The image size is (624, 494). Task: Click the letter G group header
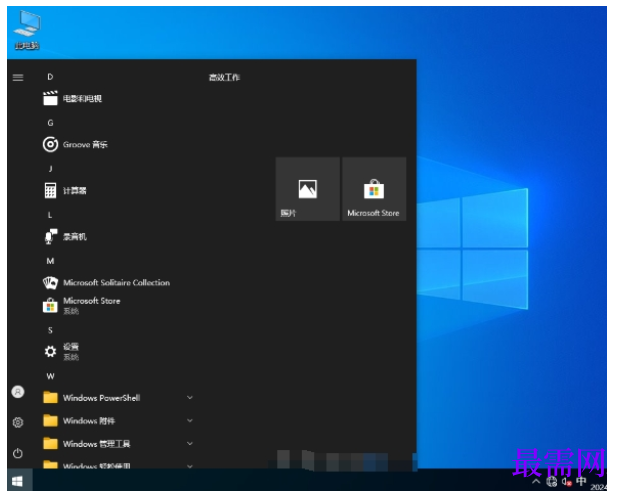click(x=50, y=123)
